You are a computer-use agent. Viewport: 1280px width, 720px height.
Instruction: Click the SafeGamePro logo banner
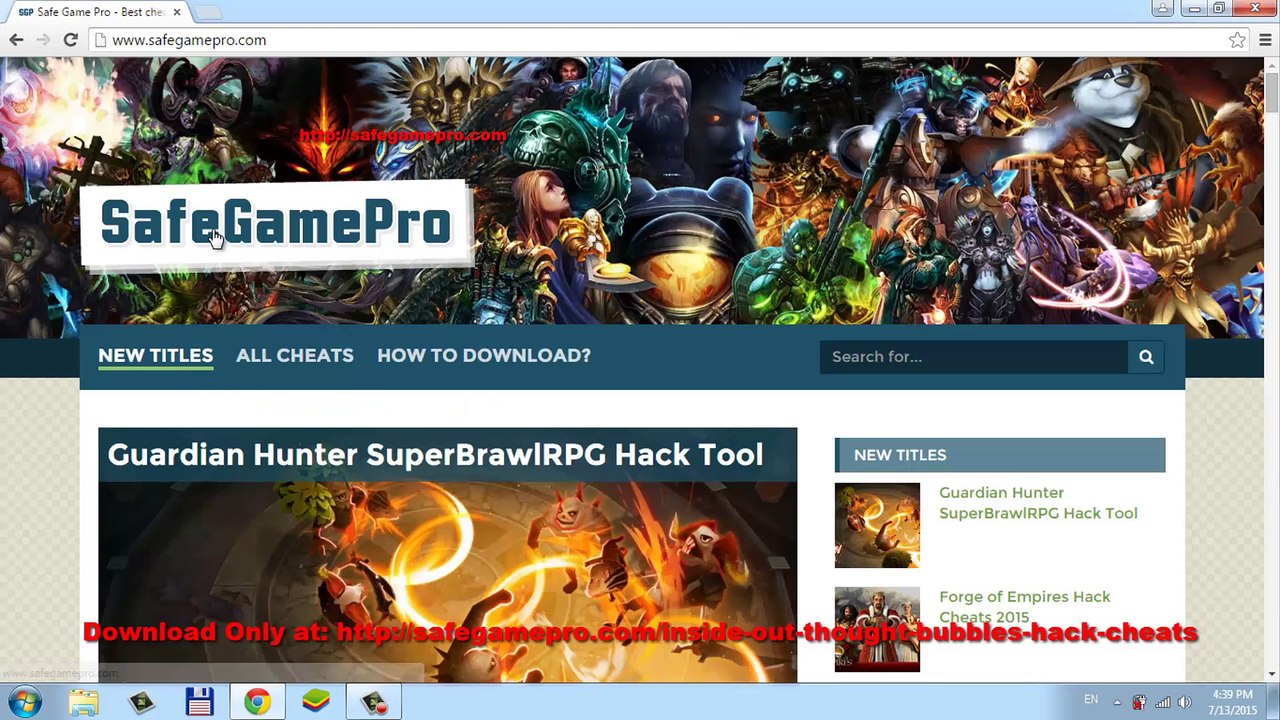[275, 224]
